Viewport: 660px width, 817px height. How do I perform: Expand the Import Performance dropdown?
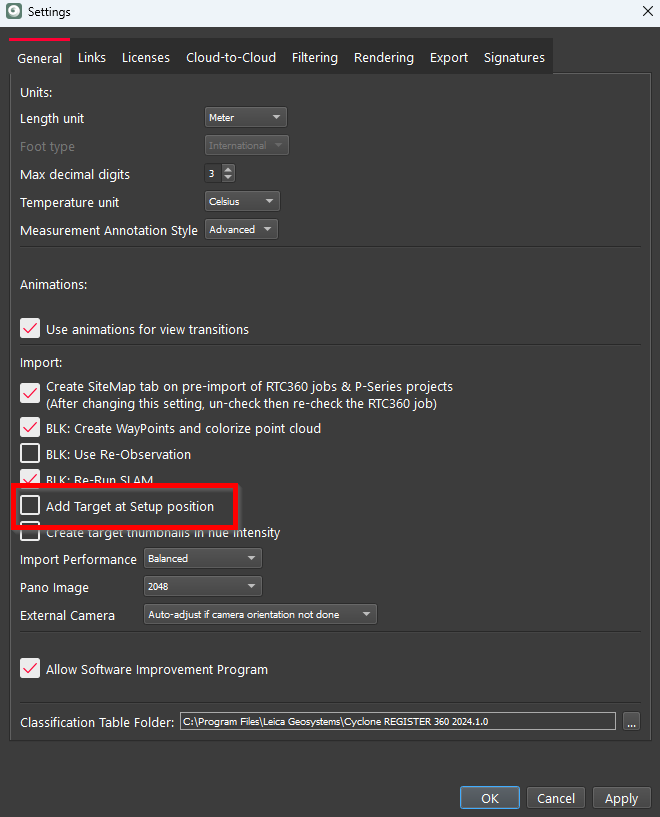[x=203, y=558]
